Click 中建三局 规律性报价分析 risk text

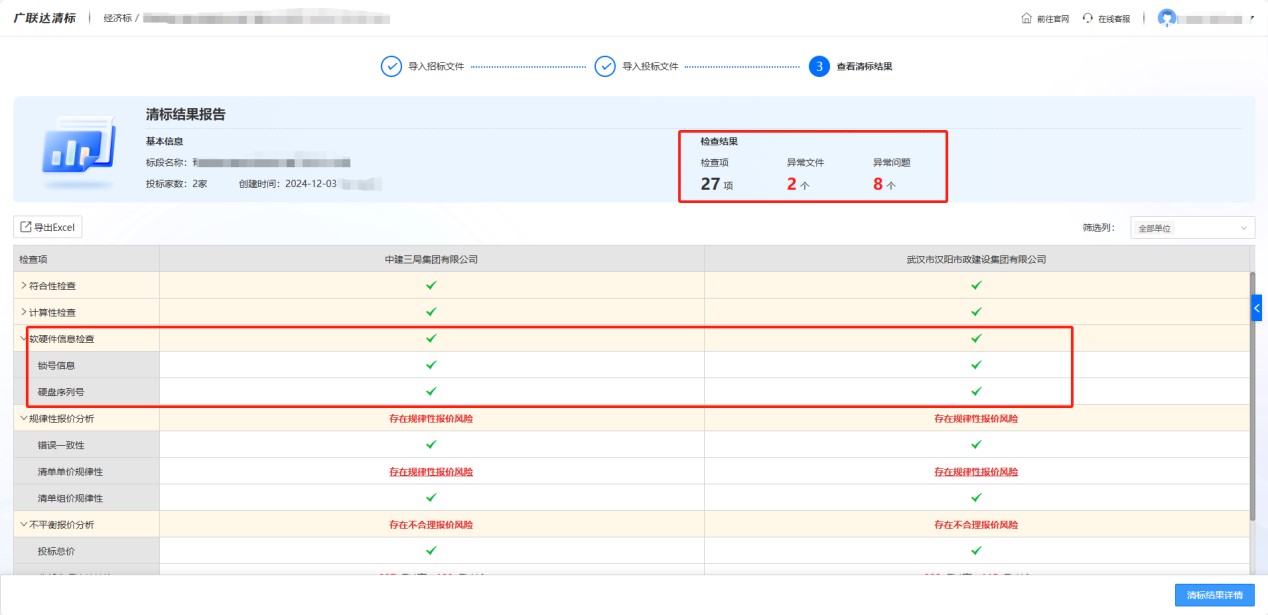(x=431, y=418)
